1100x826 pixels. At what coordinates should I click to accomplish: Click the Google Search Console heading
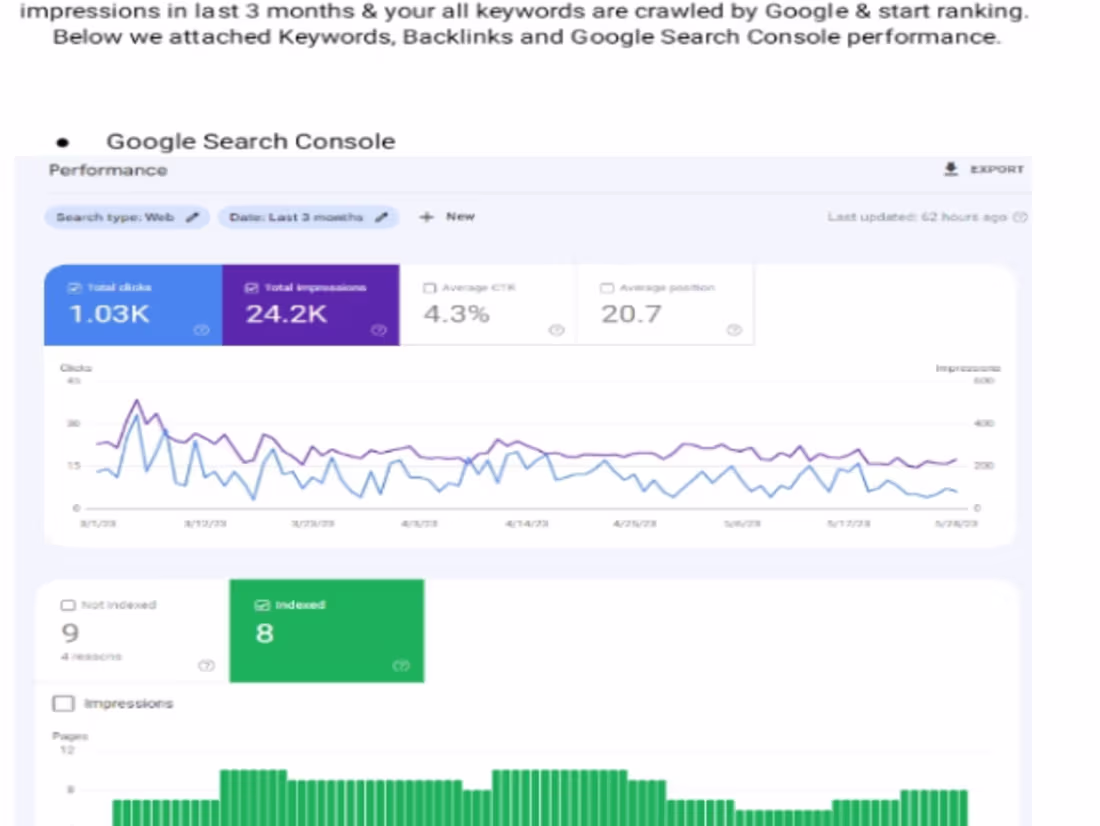pyautogui.click(x=250, y=141)
